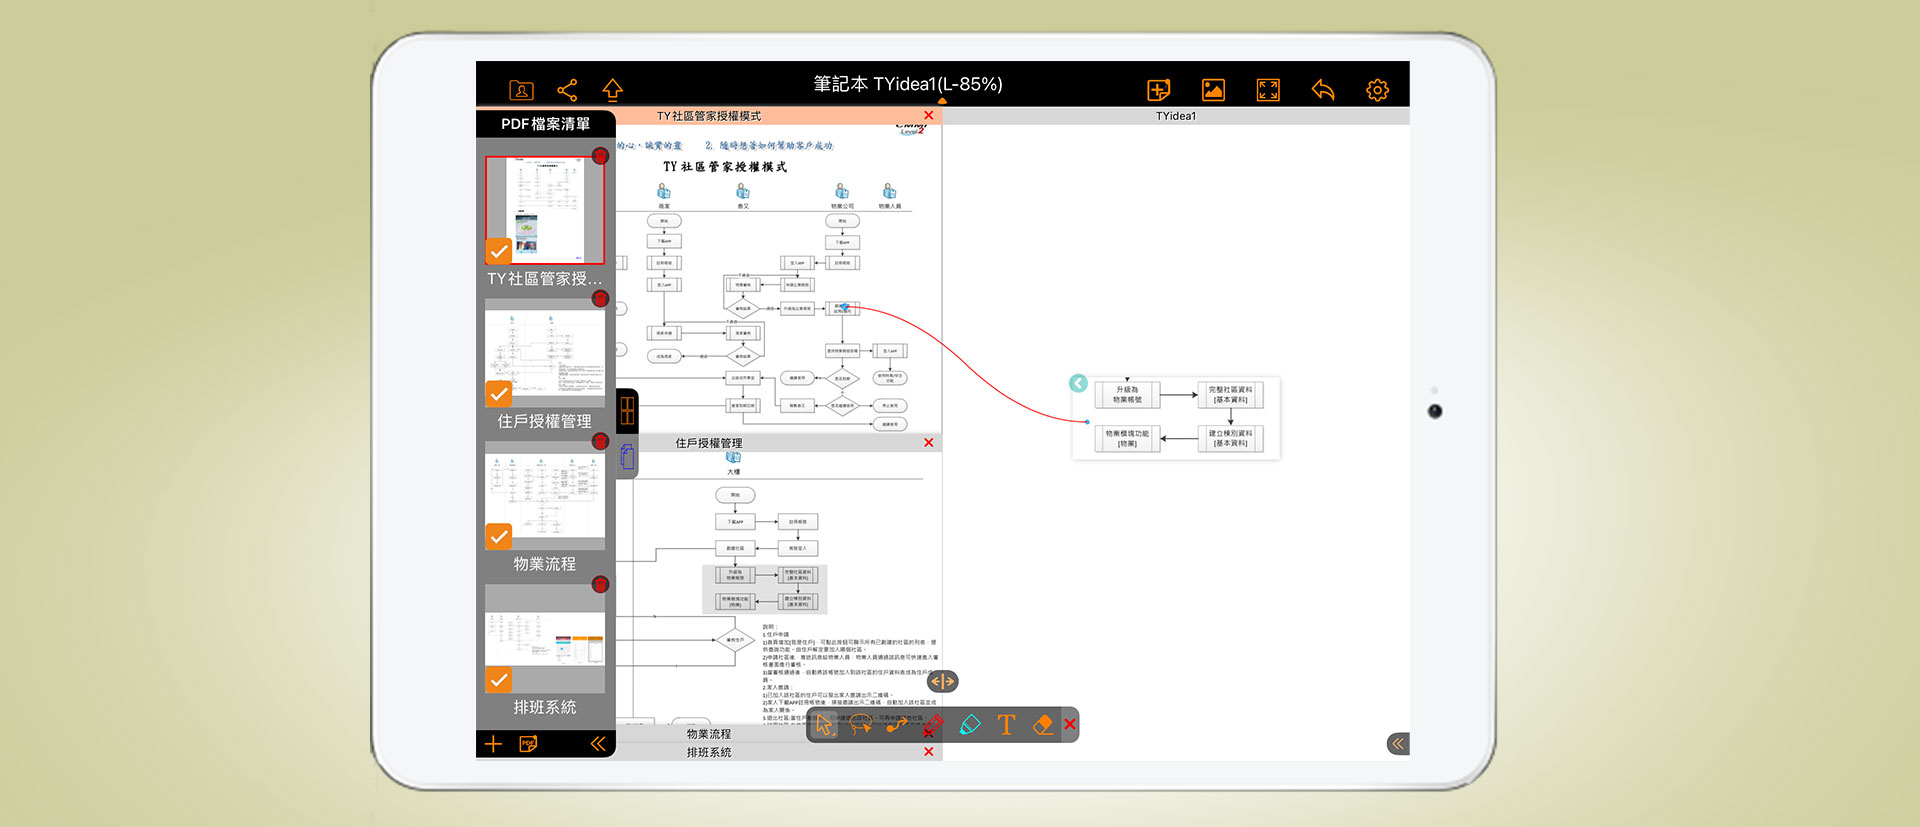Delete TY社區管家授 PDF with trash icon
1920x827 pixels.
tap(600, 156)
